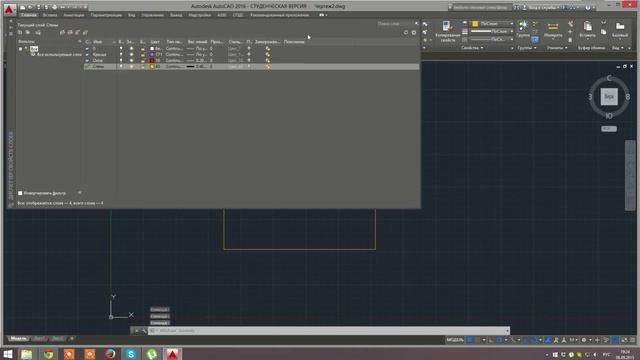Image resolution: width=640 pixels, height=360 pixels.
Task: Click the Delete Layer icon
Action: pos(78,32)
